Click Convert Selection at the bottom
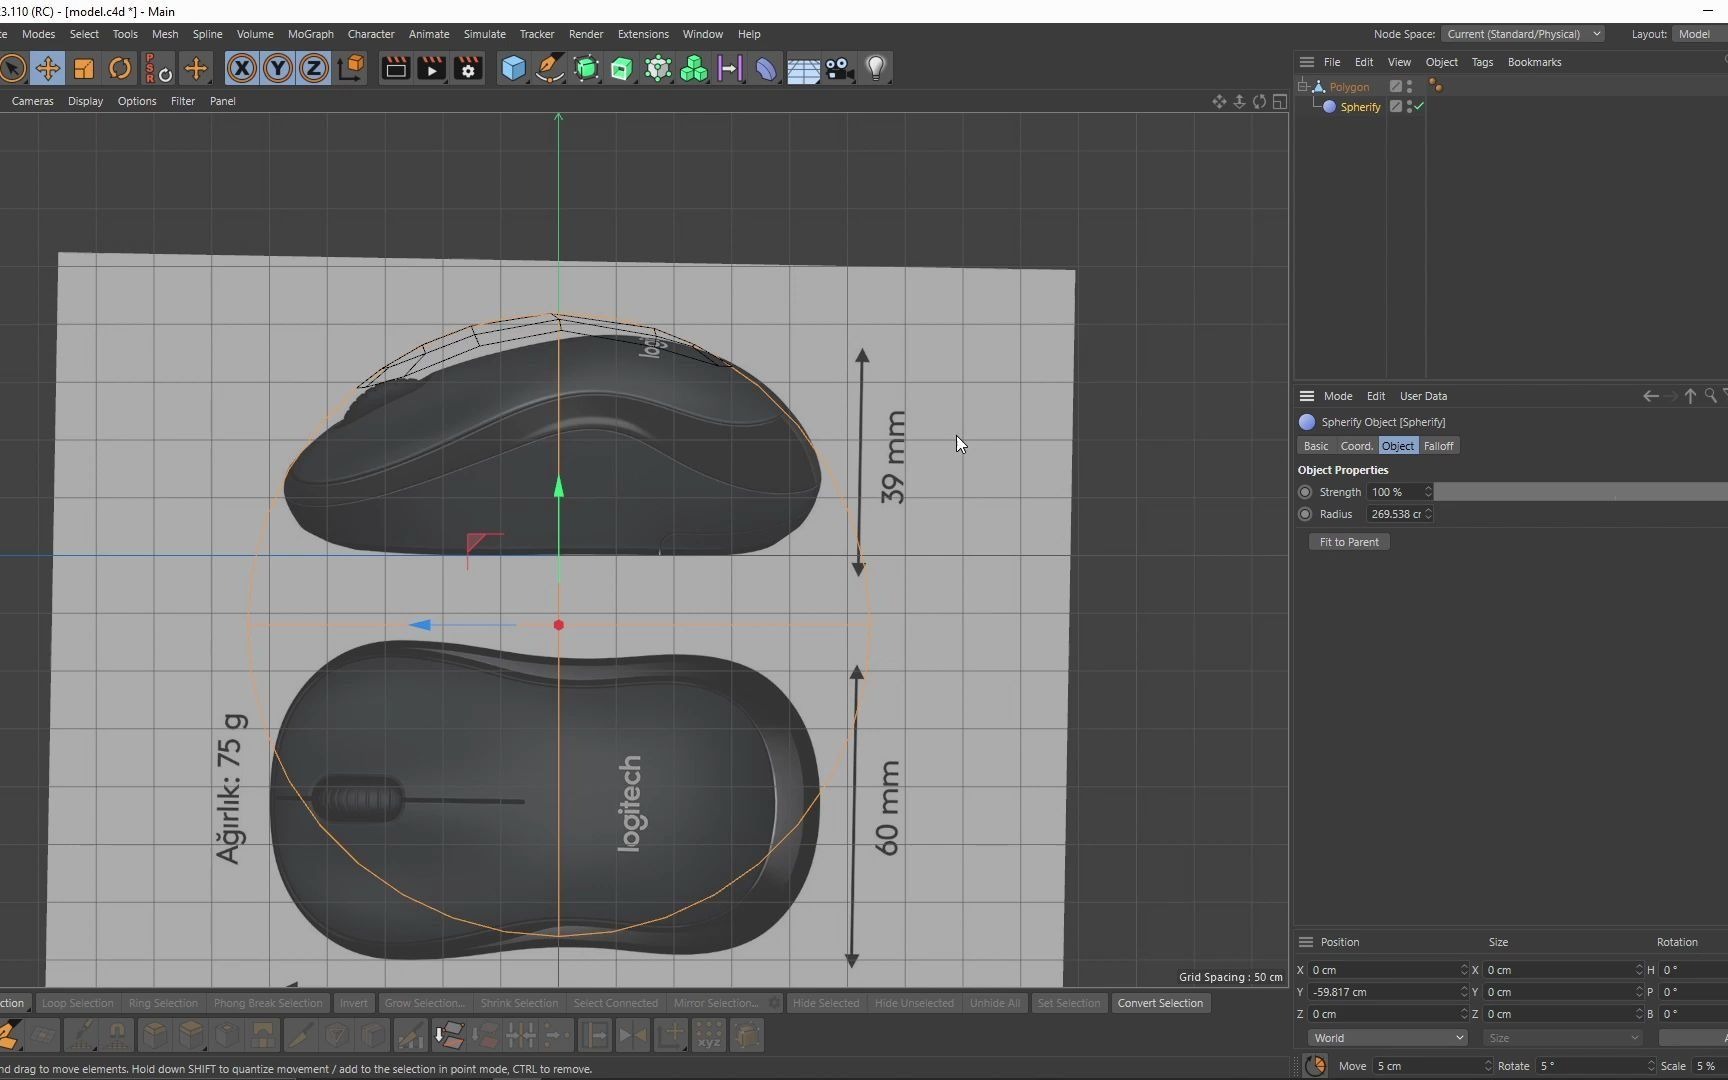 pyautogui.click(x=1160, y=1003)
